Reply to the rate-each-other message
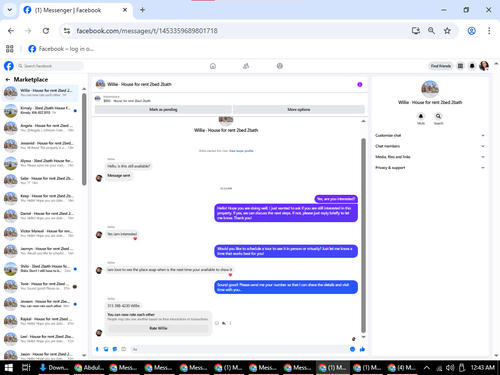The image size is (500, 375). (x=224, y=323)
